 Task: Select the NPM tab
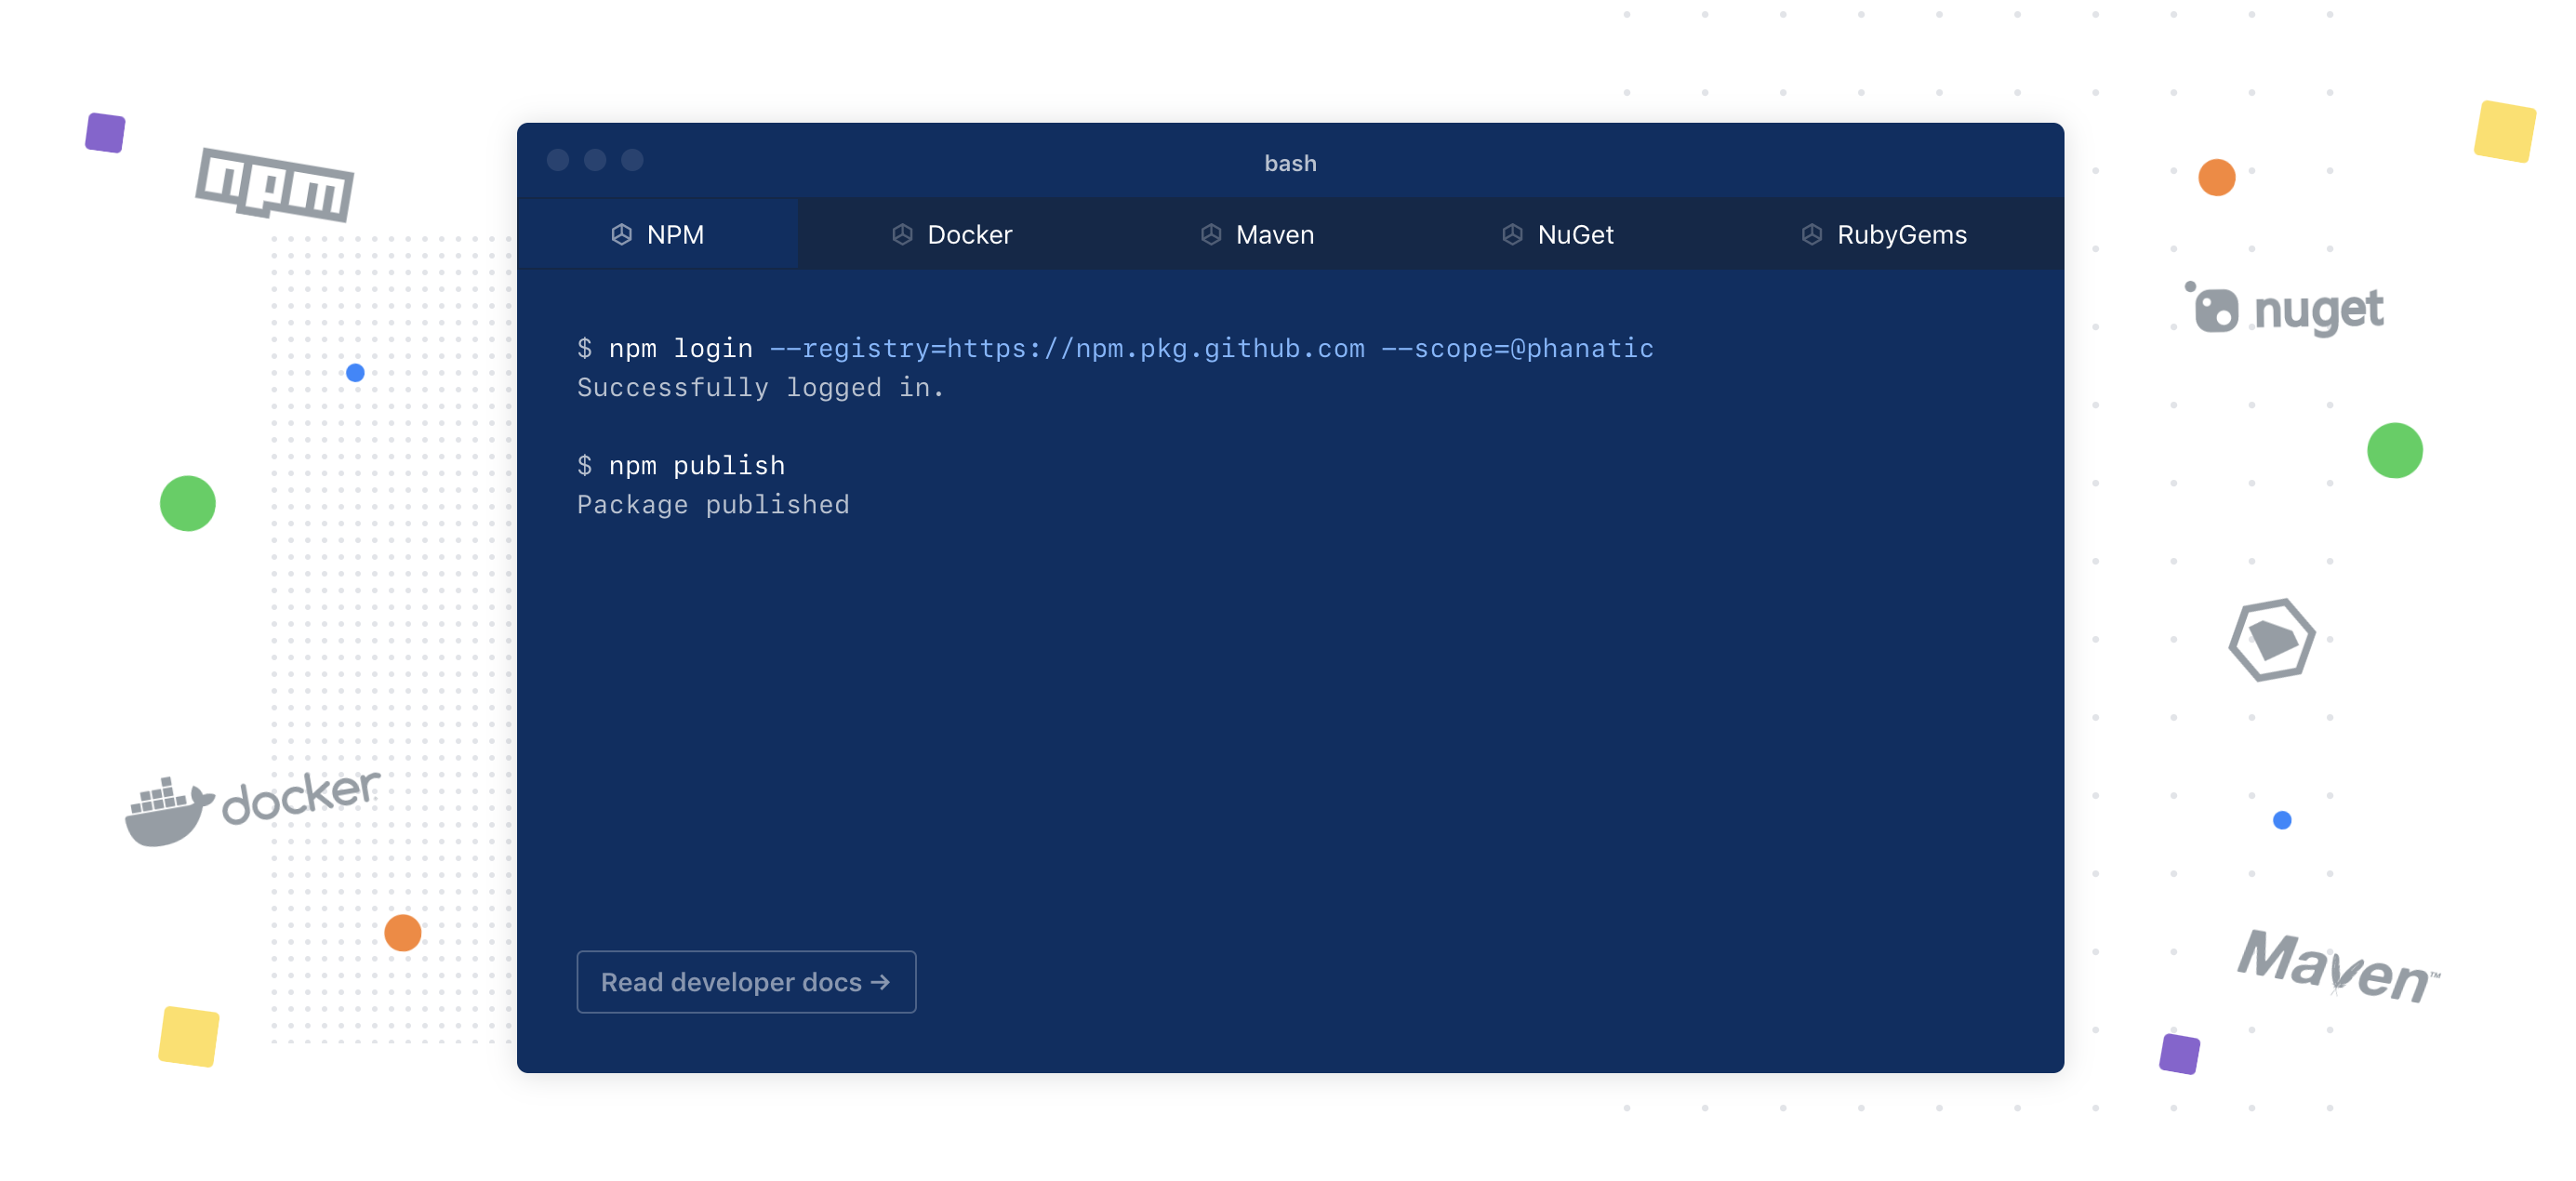click(x=675, y=234)
